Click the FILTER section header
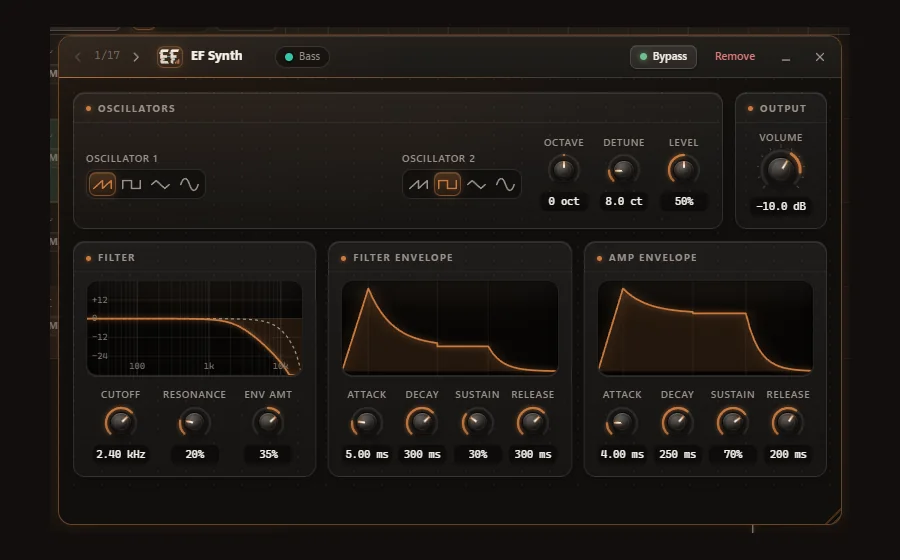900x560 pixels. click(117, 258)
